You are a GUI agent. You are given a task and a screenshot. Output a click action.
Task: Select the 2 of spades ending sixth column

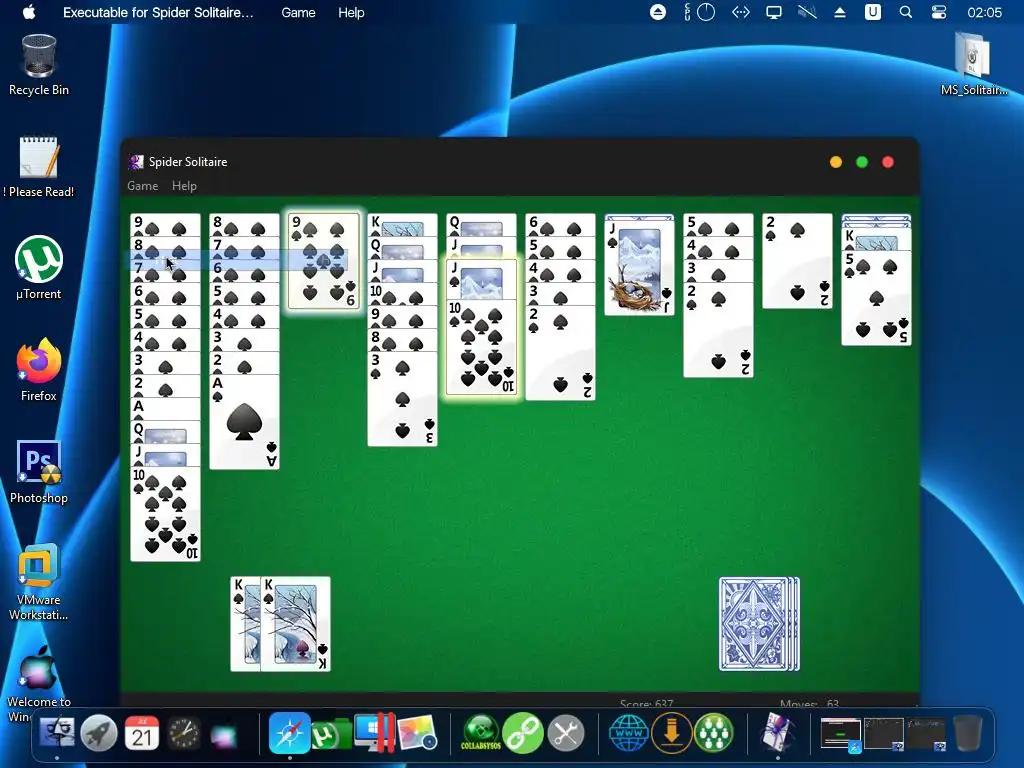point(560,353)
